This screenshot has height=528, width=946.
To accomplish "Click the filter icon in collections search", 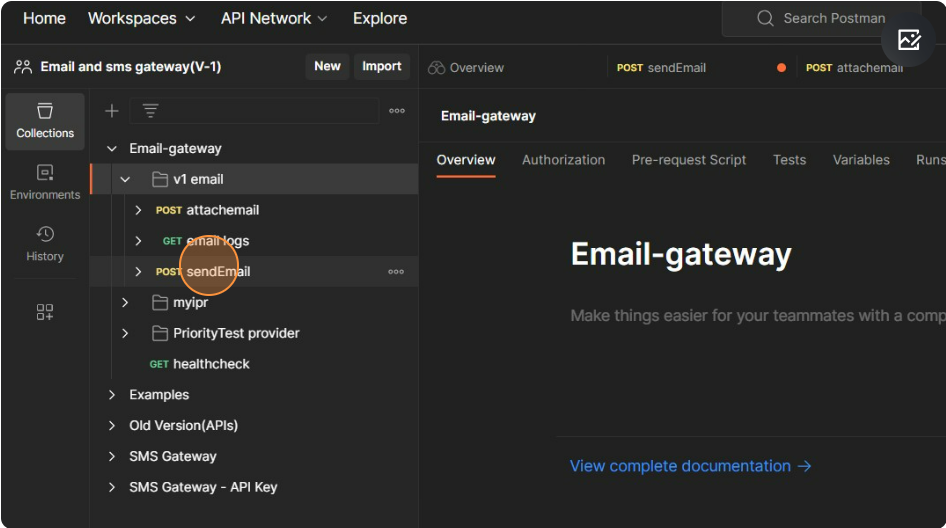I will click(150, 111).
